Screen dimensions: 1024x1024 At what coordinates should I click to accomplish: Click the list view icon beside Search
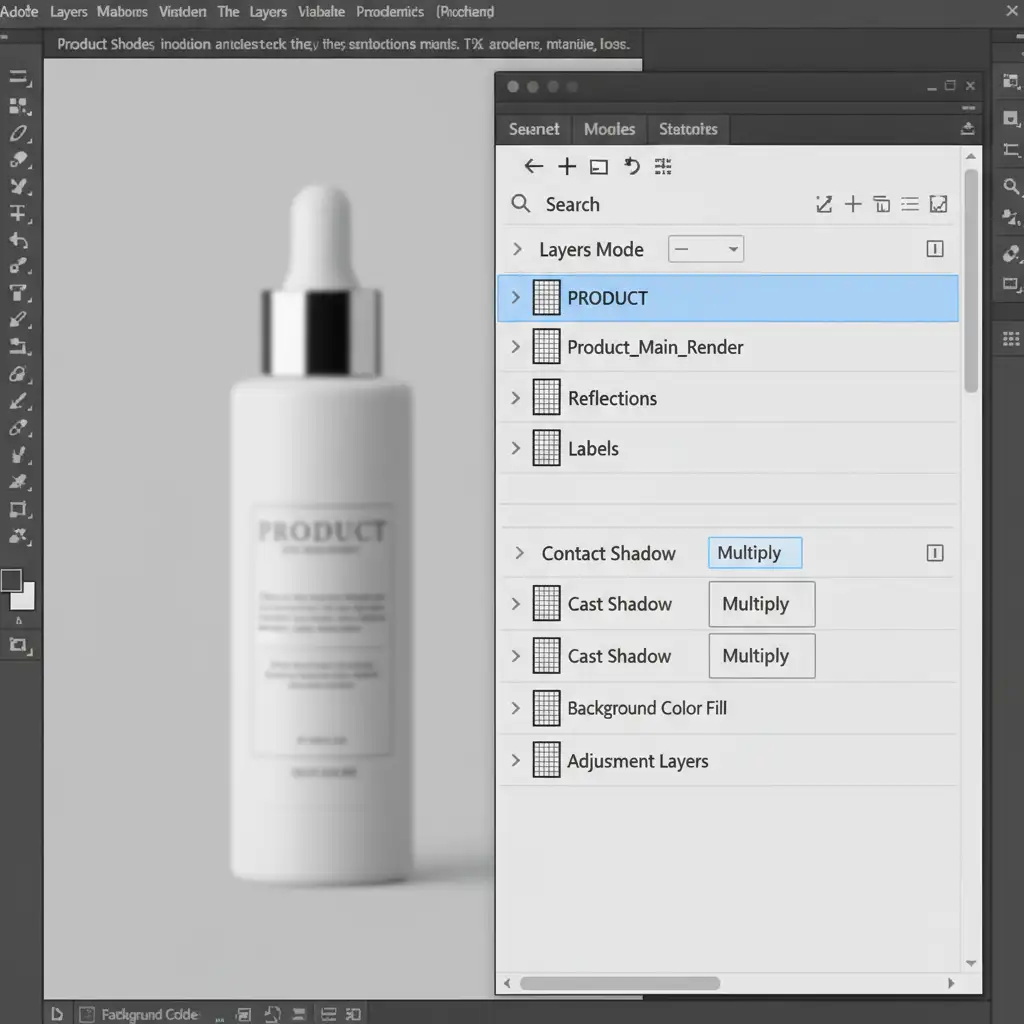909,205
